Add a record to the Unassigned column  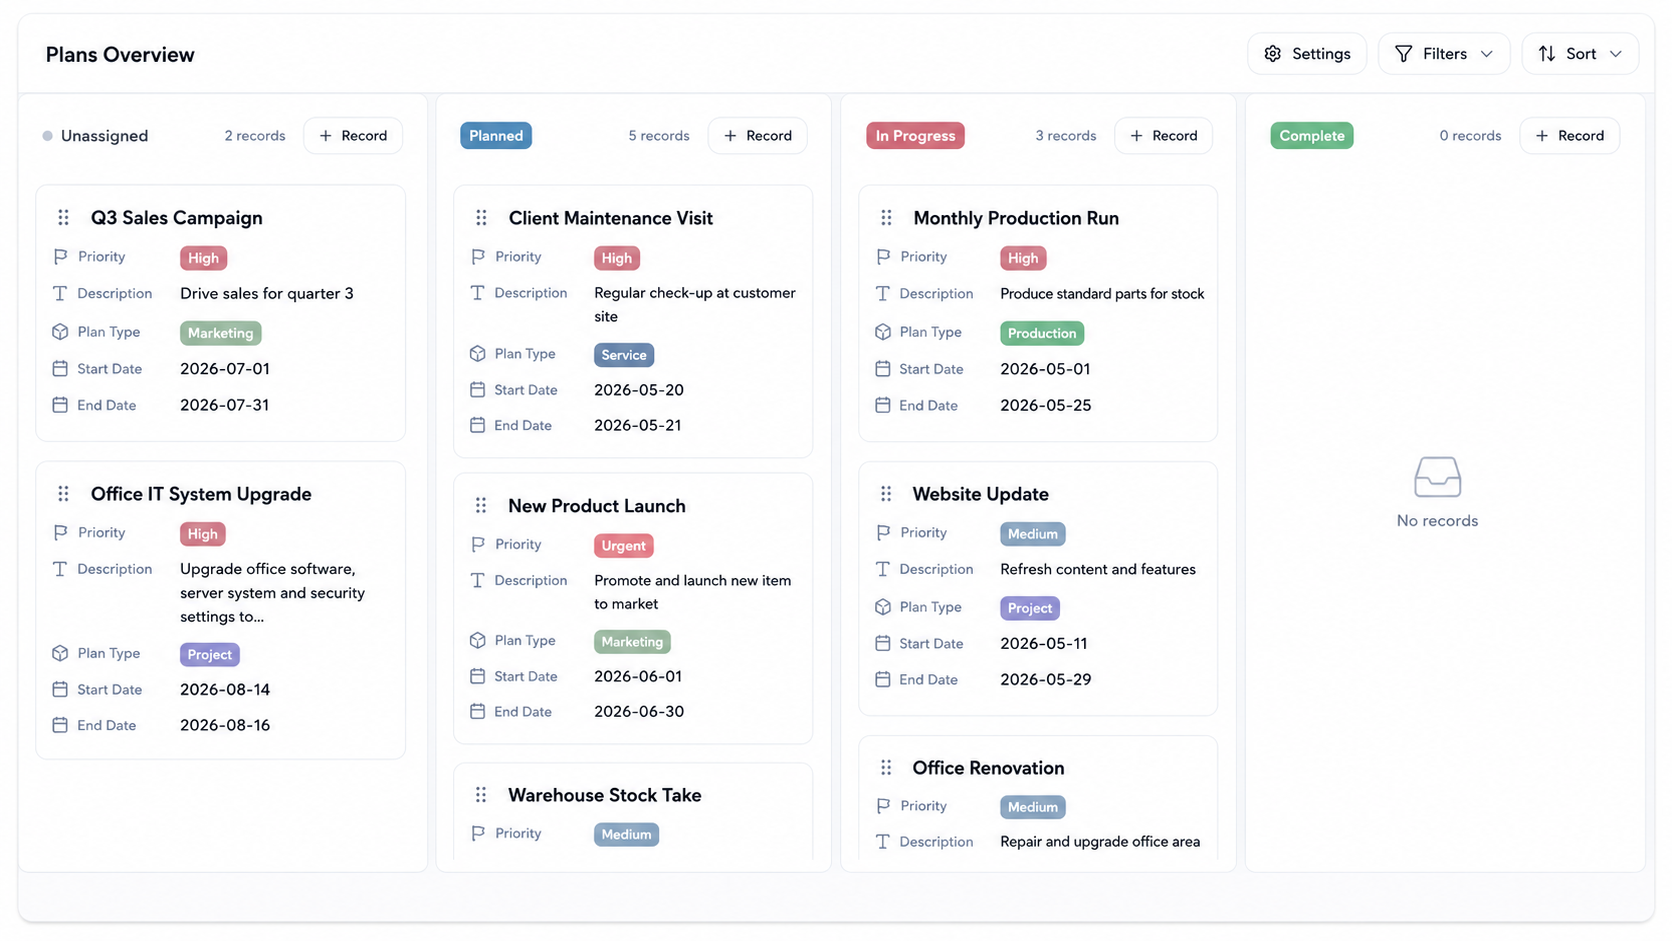353,136
